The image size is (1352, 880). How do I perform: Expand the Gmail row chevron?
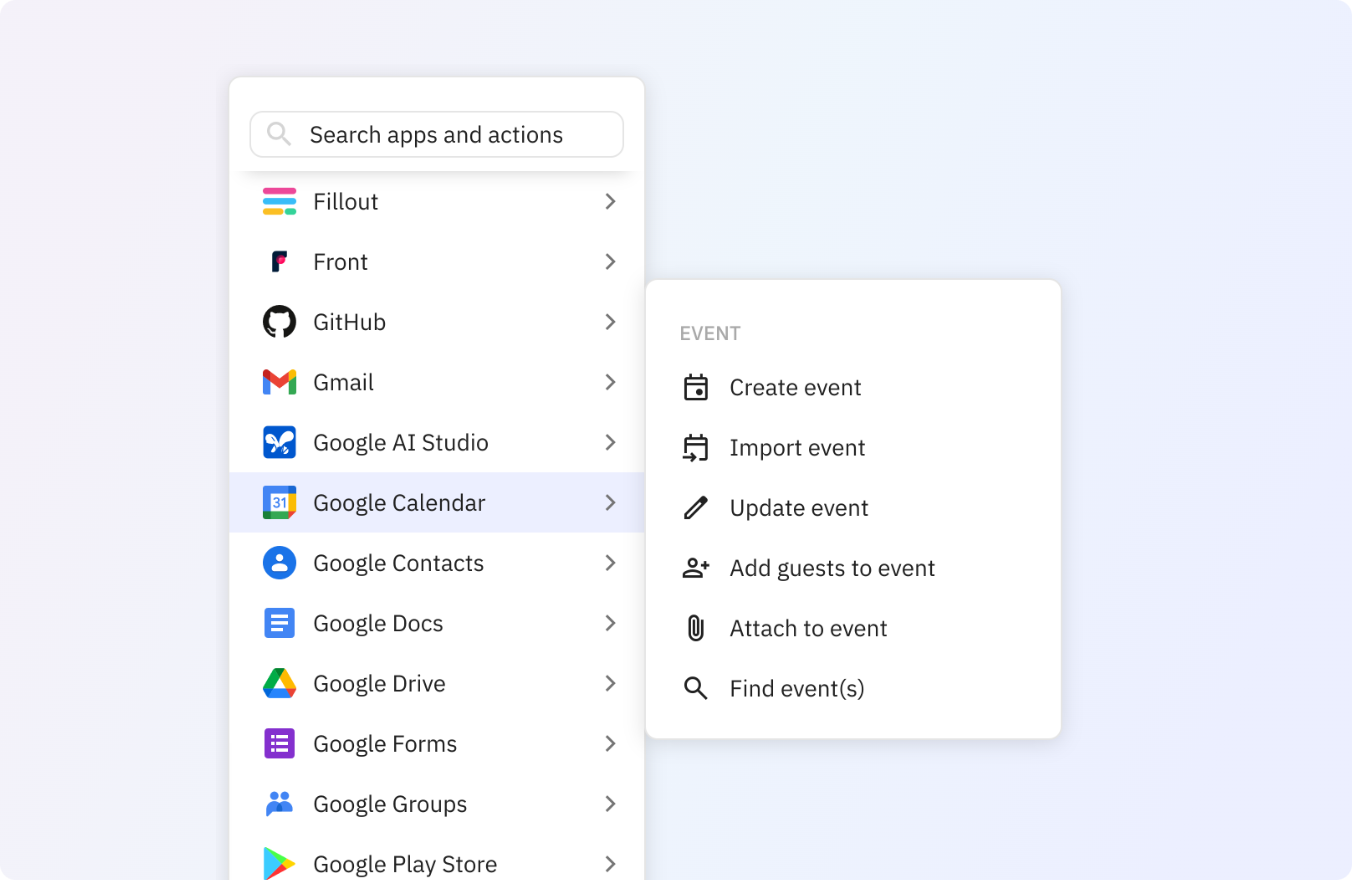[x=610, y=382]
